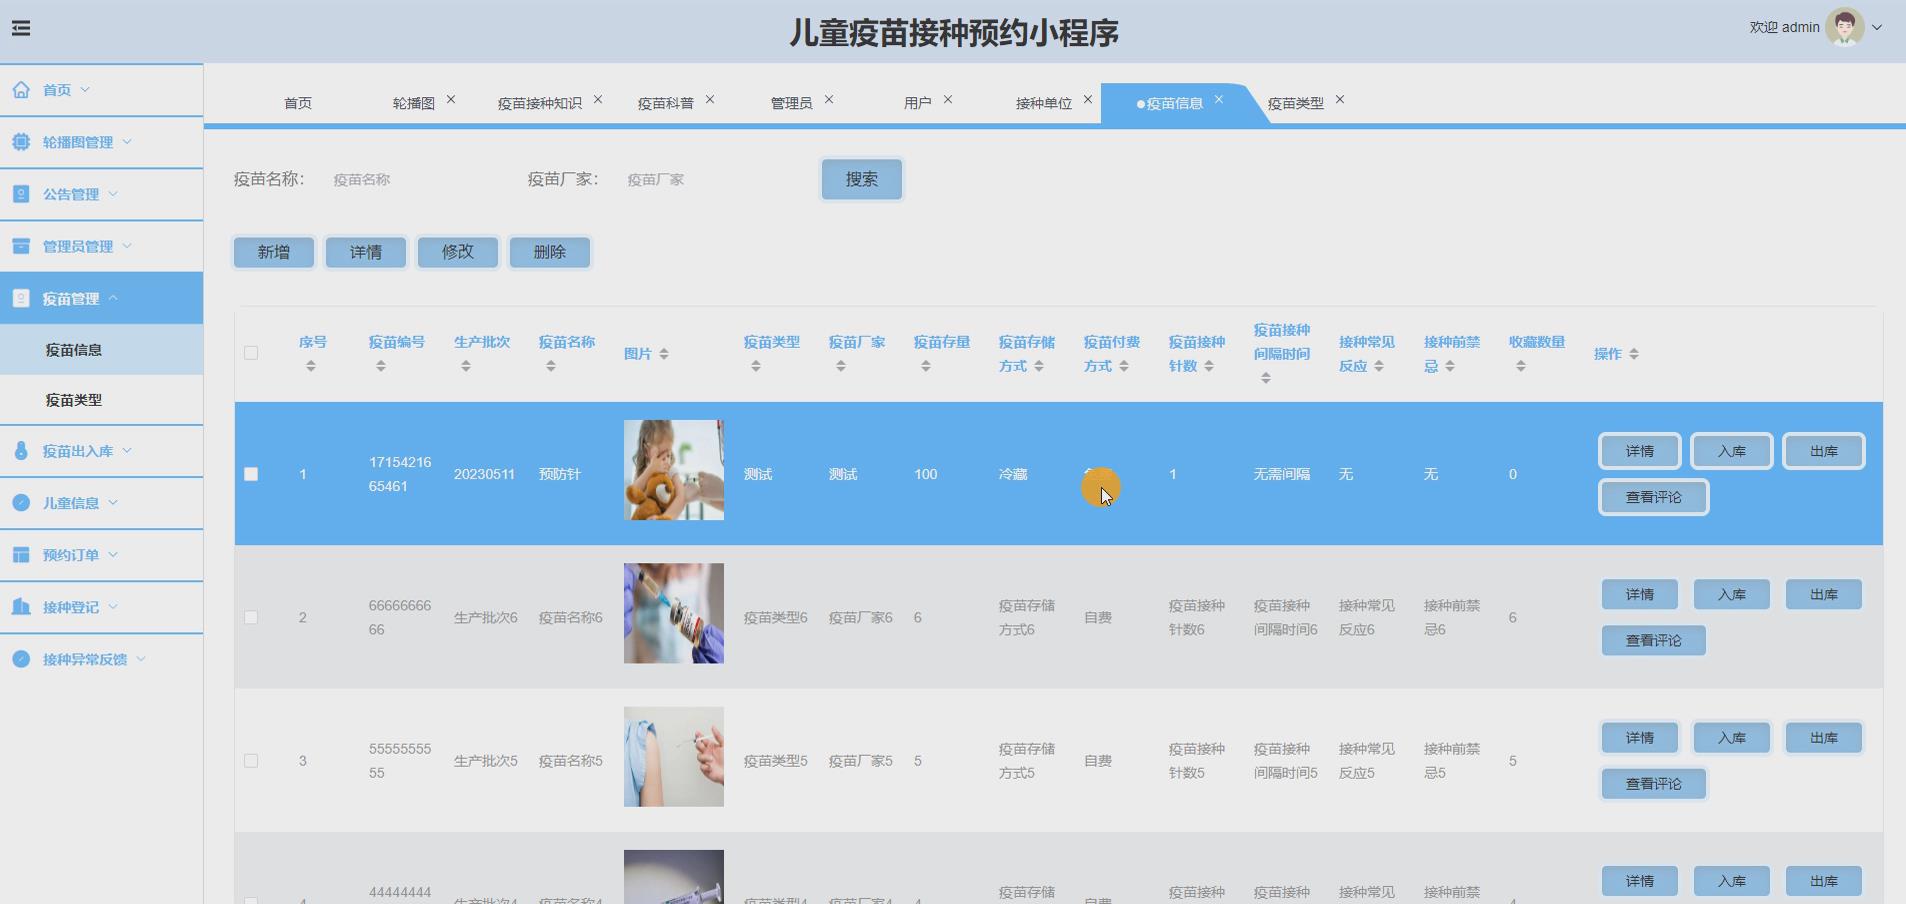Open the admin avatar picture top-right
1906x904 pixels.
(x=1843, y=27)
